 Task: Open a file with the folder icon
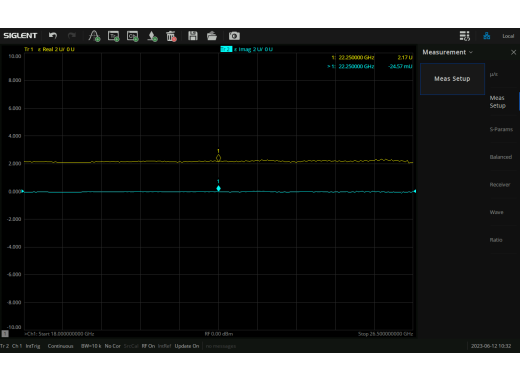pos(212,36)
